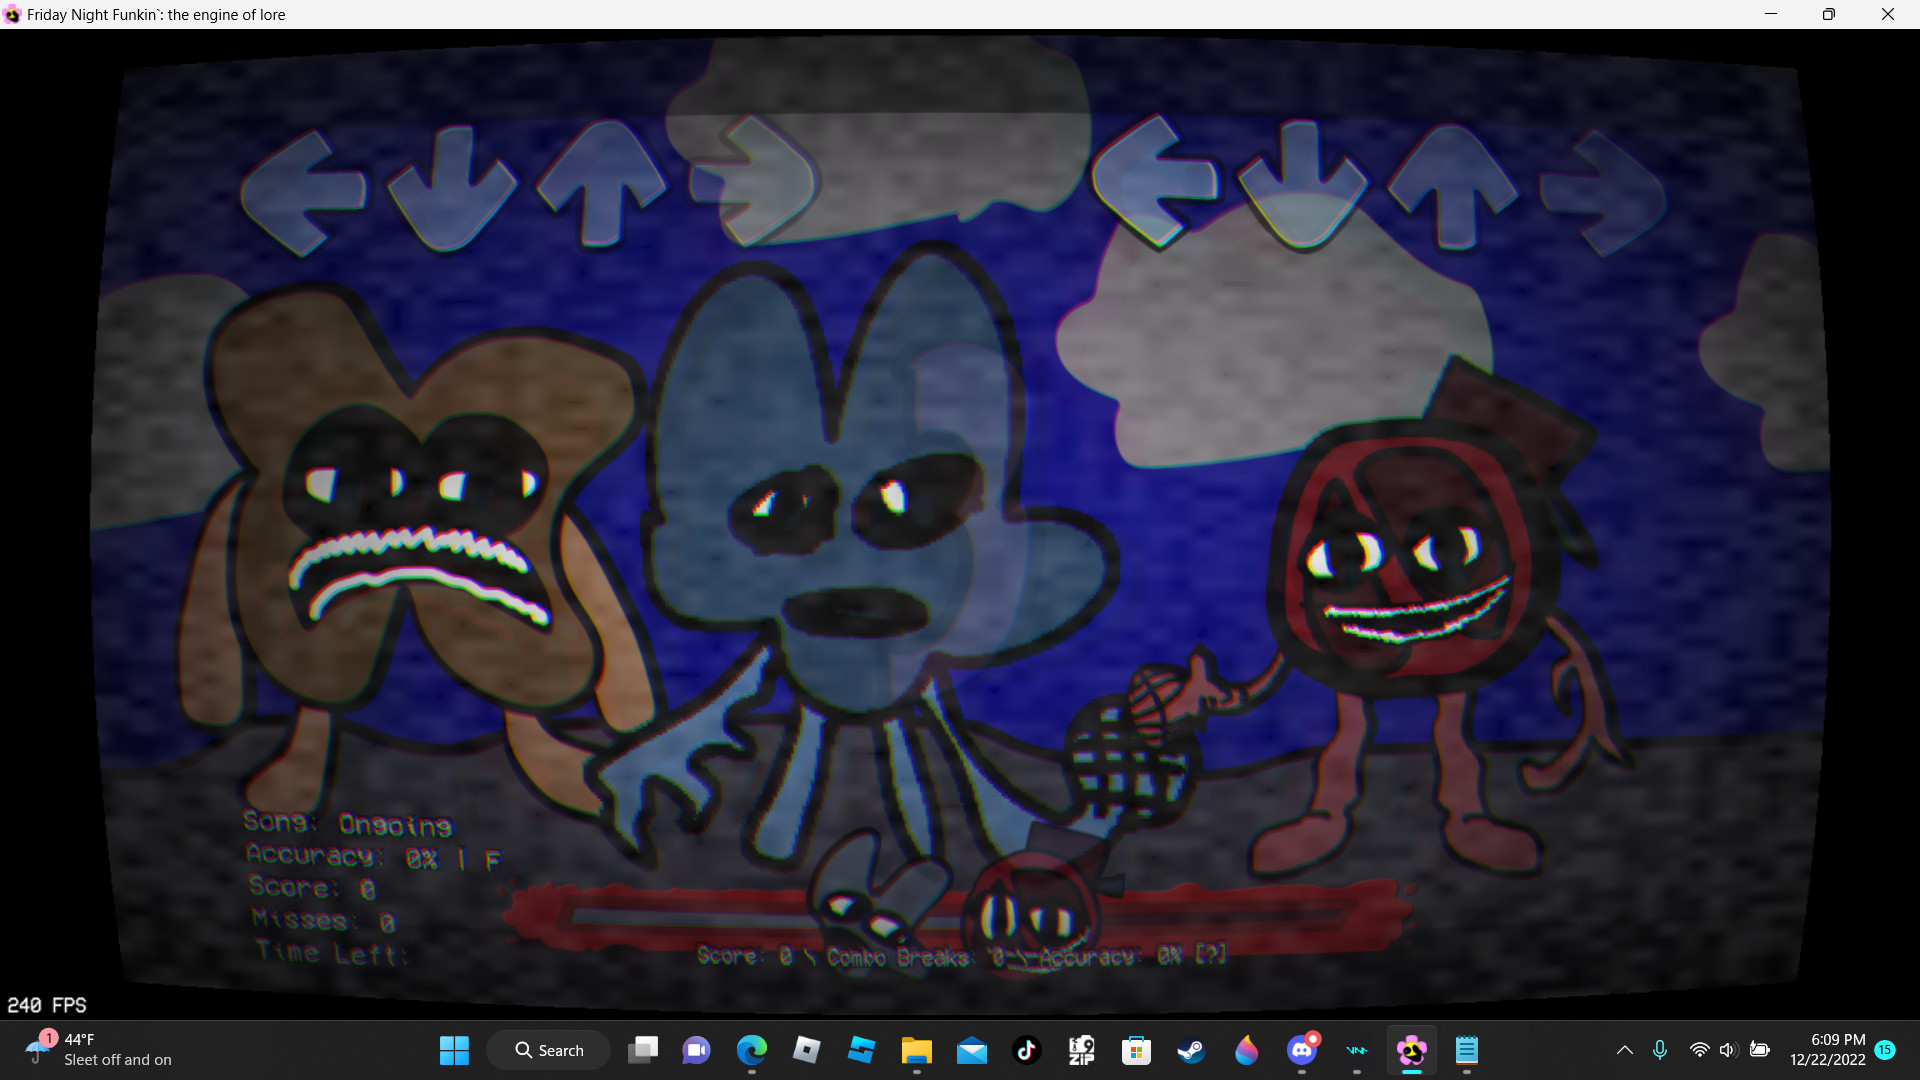Open the Start menu
Image resolution: width=1920 pixels, height=1080 pixels.
point(454,1050)
